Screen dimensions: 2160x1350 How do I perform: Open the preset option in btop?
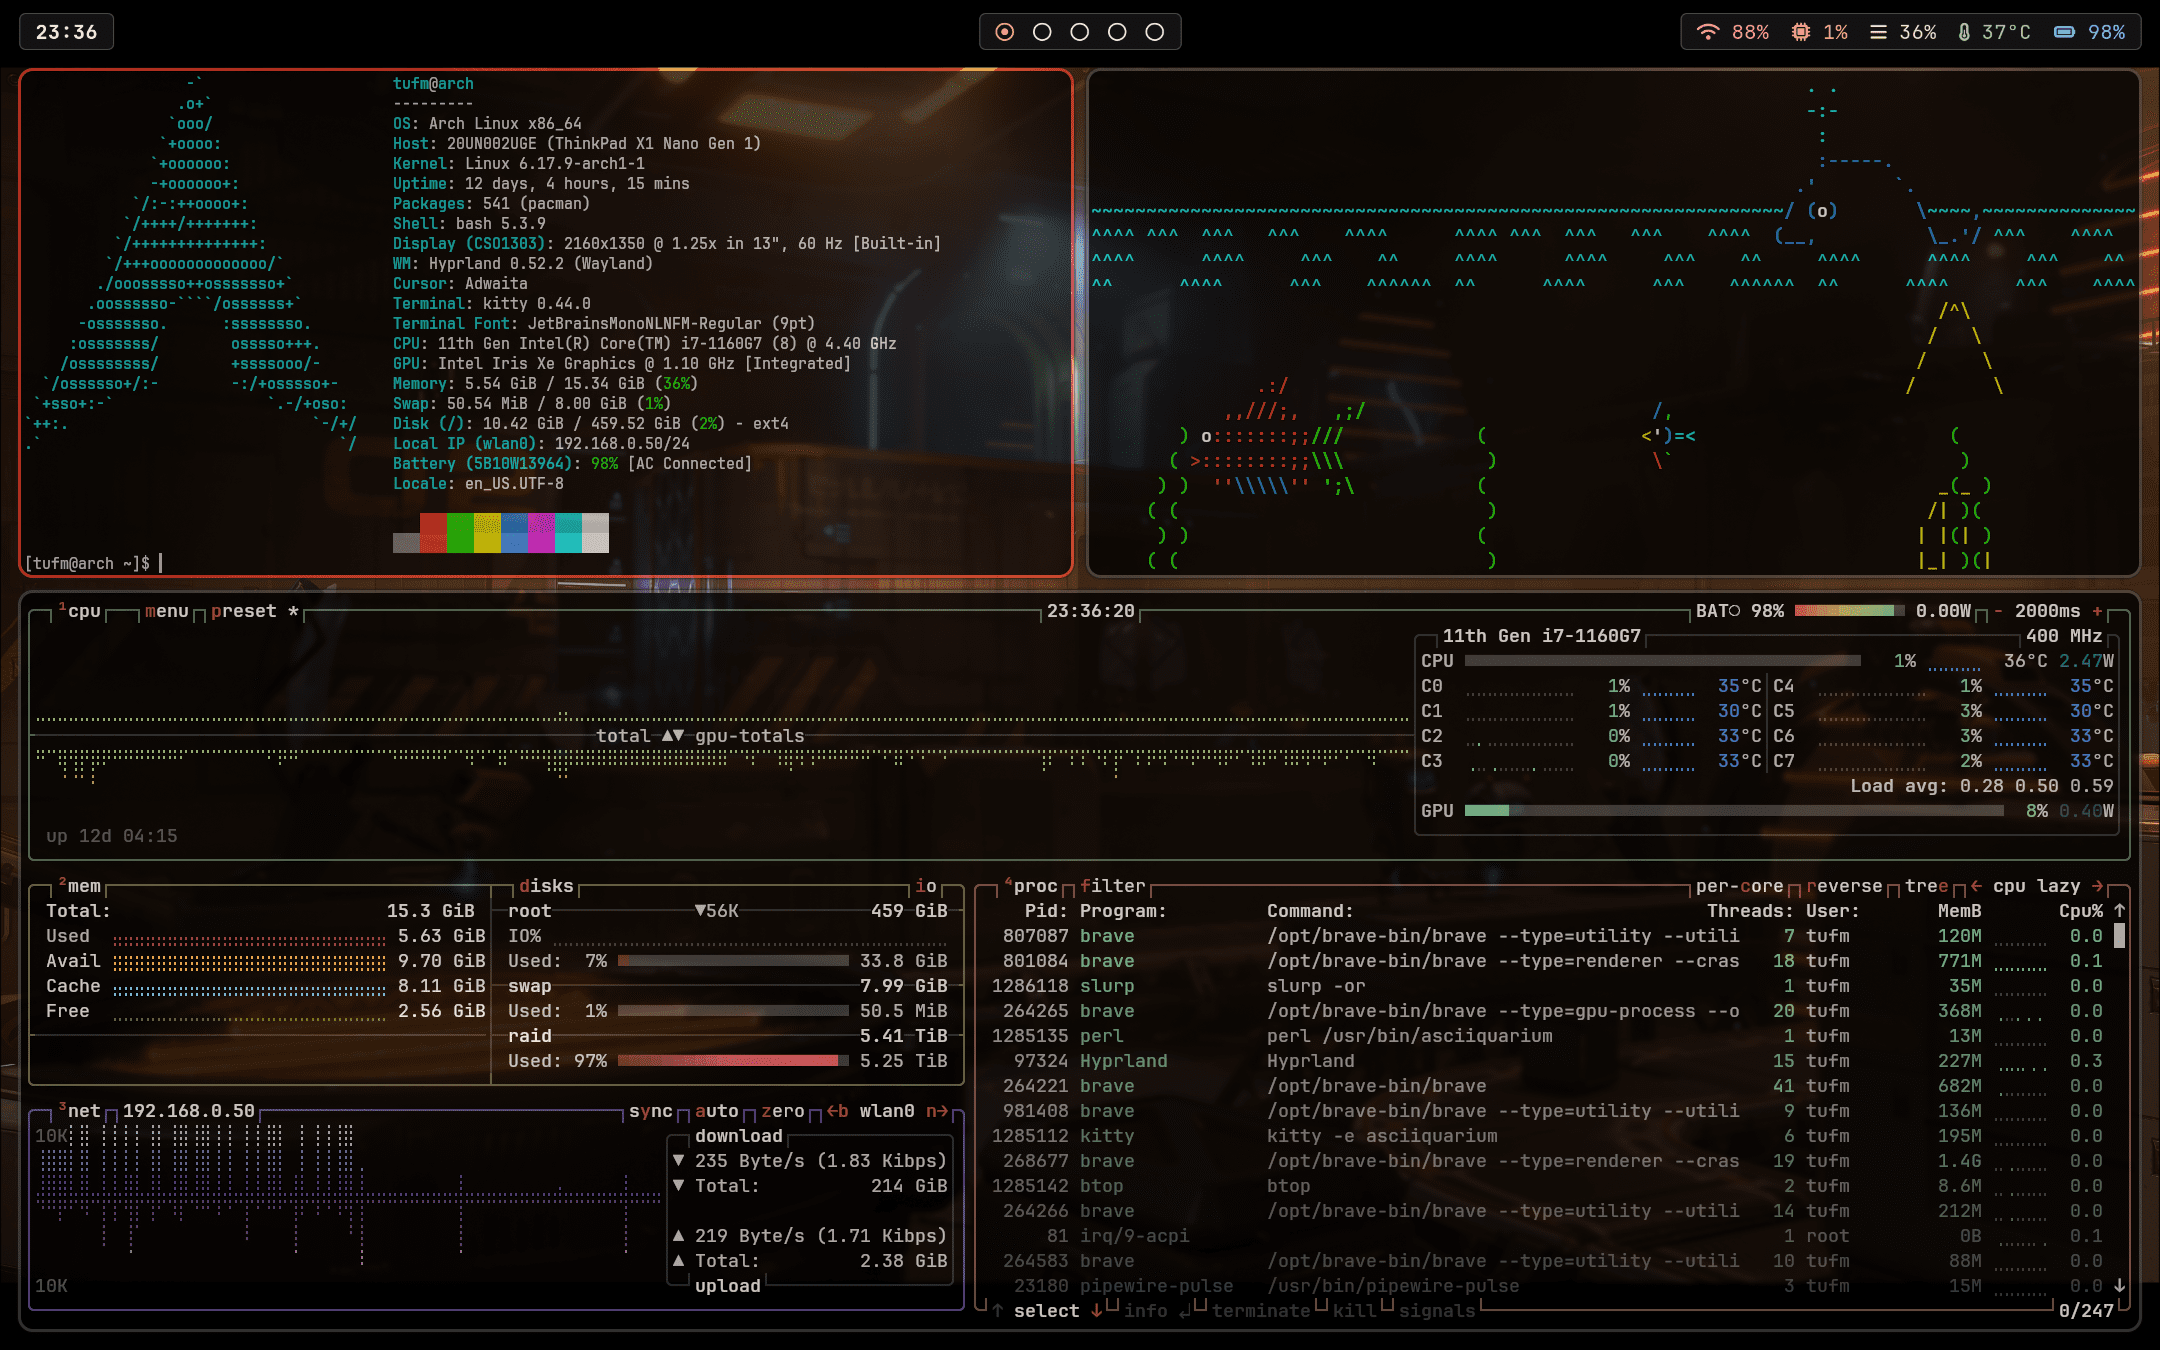pos(243,611)
